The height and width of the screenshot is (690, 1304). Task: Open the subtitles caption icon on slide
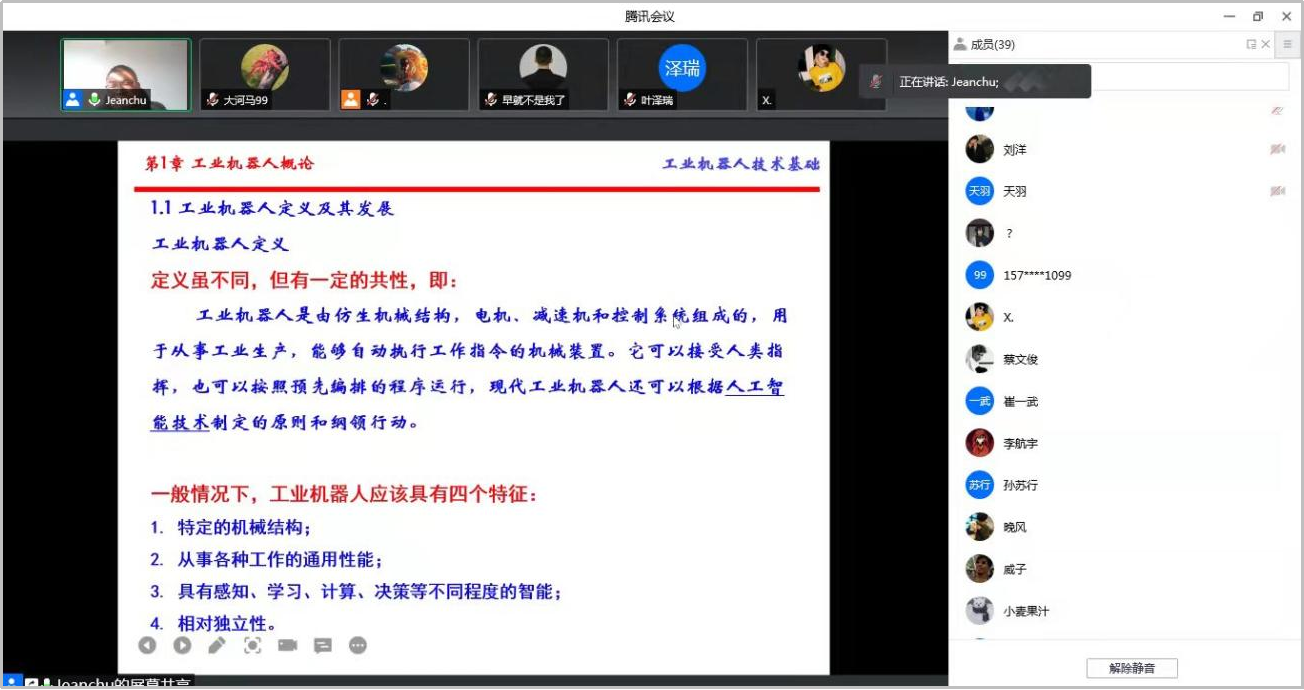[x=323, y=646]
